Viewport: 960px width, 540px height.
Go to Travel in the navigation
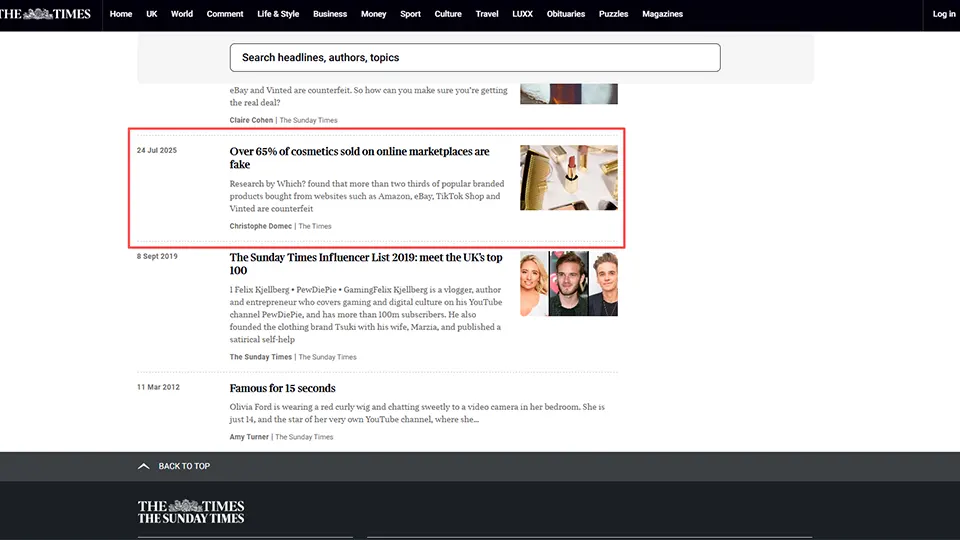[487, 13]
